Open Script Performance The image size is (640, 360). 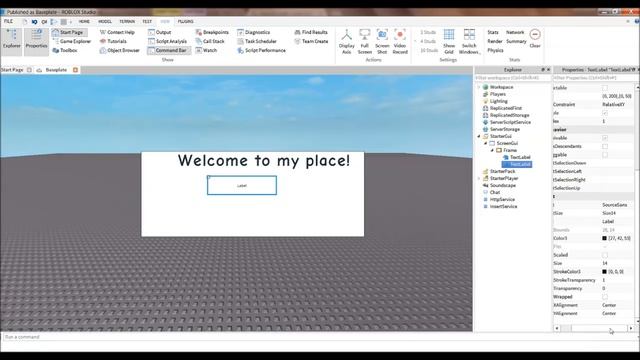pyautogui.click(x=261, y=50)
